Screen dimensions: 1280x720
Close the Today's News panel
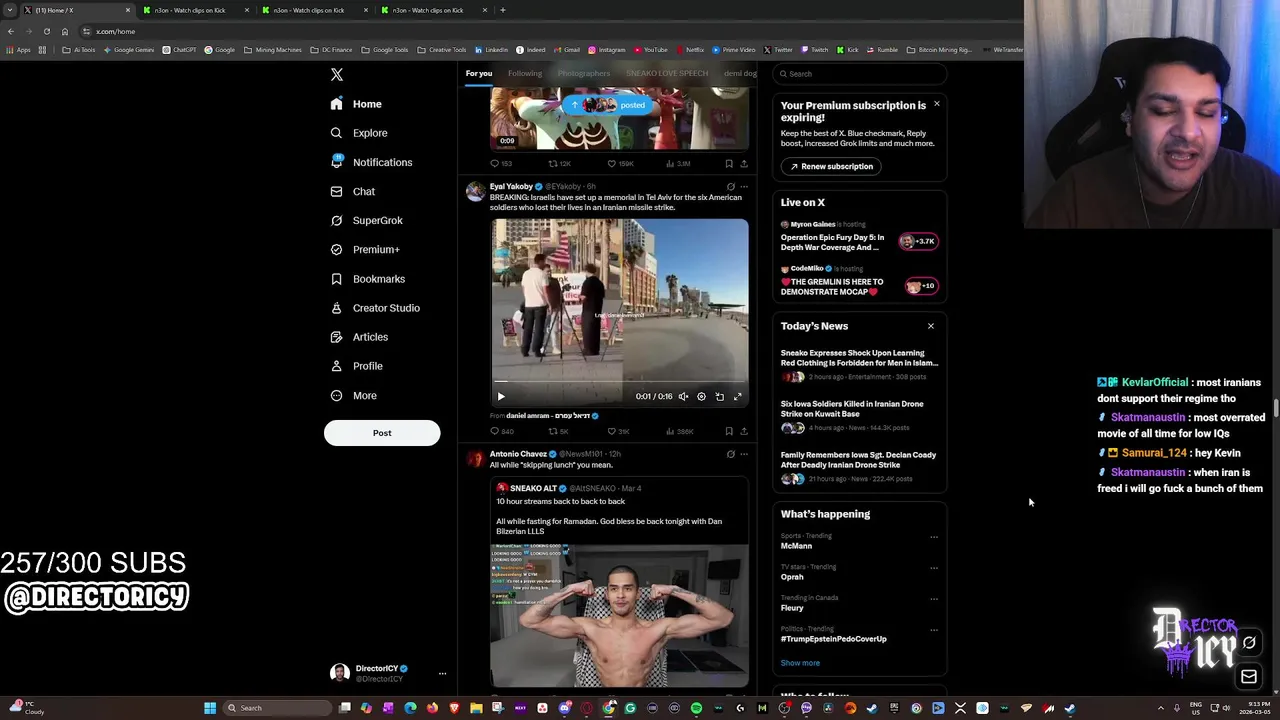point(931,326)
